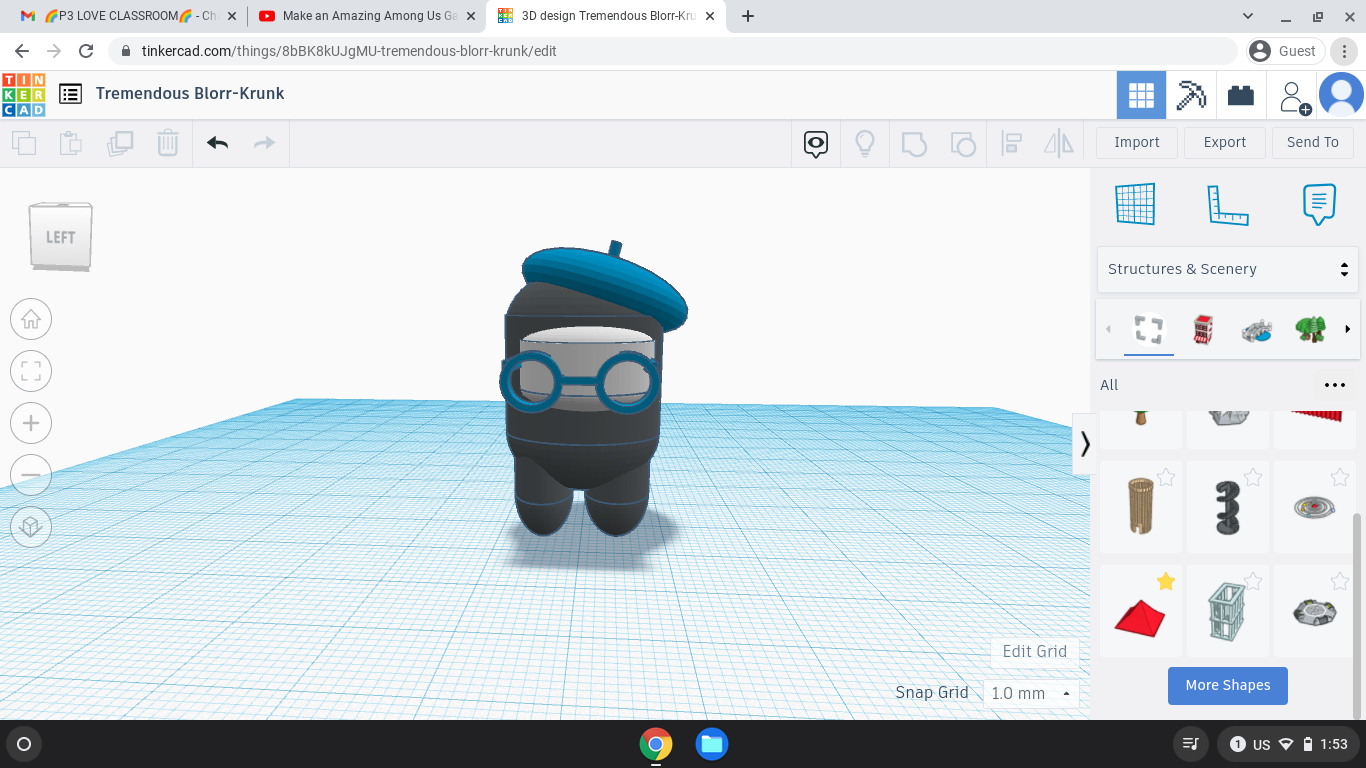Click the More Shapes button
The height and width of the screenshot is (768, 1366).
[1227, 685]
